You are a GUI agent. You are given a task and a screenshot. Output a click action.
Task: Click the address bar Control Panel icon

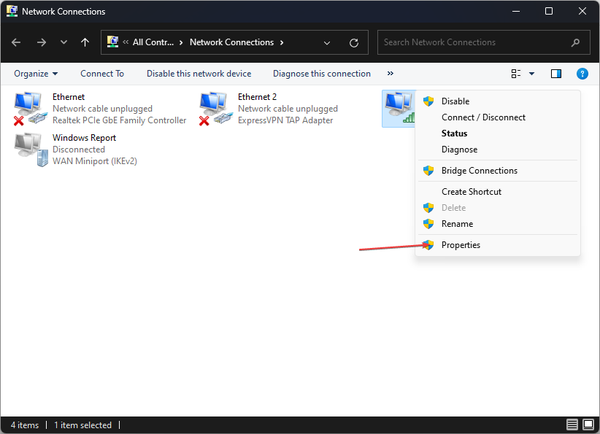click(x=112, y=42)
